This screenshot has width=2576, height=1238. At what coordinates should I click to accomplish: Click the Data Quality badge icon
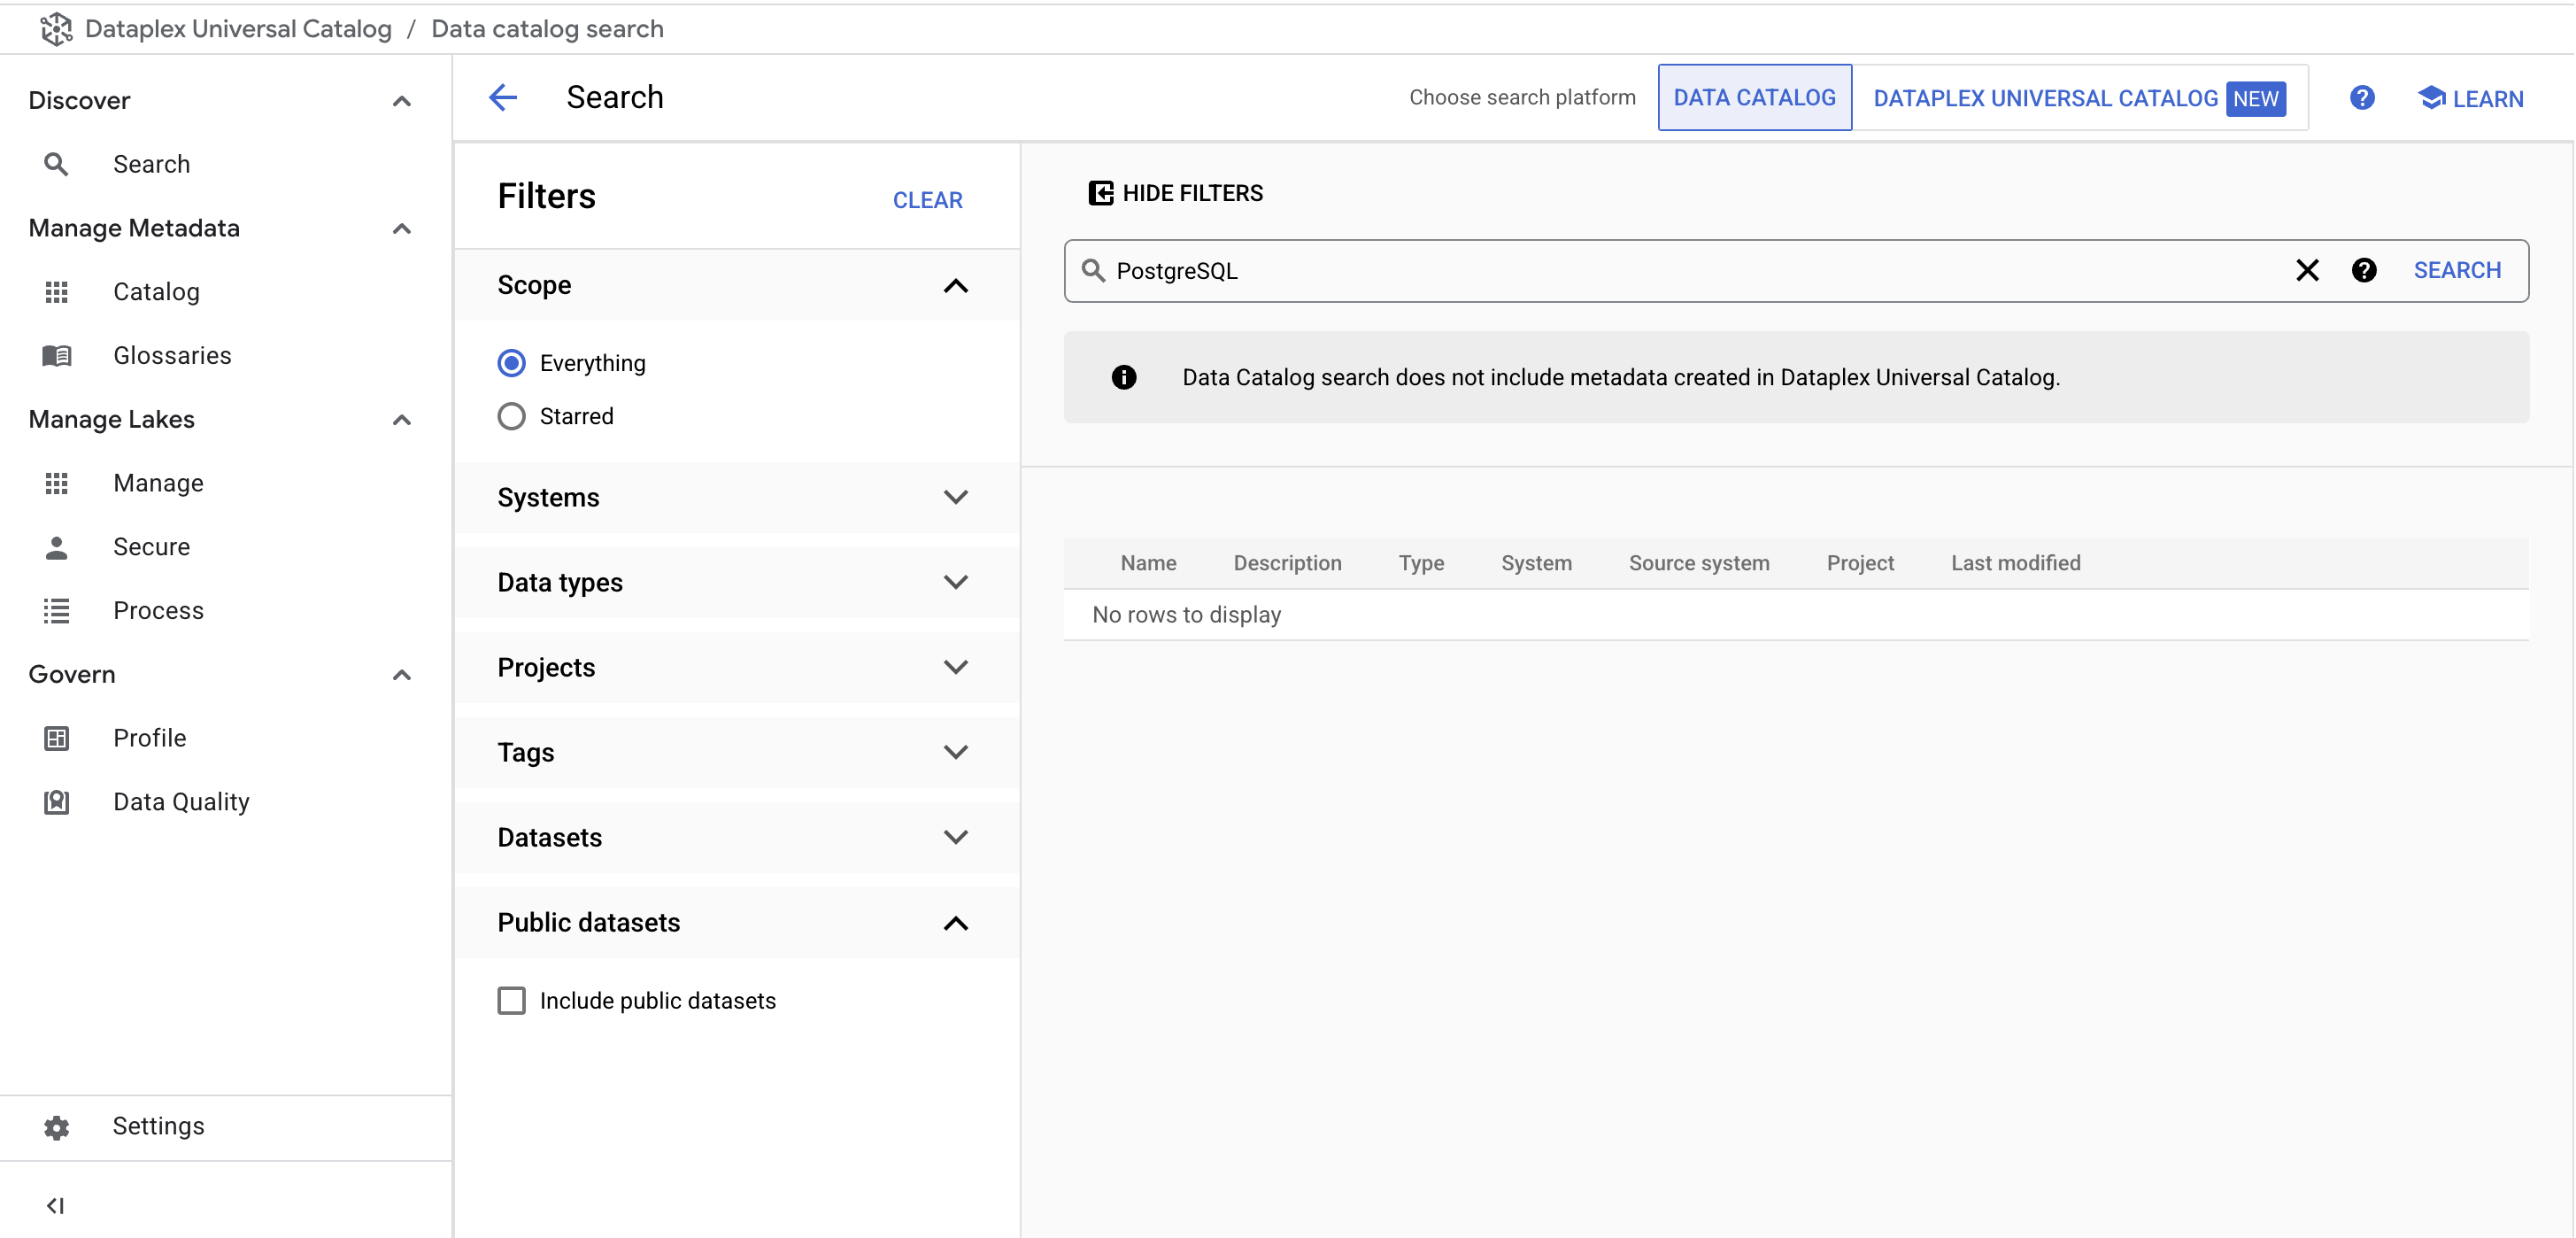pyautogui.click(x=57, y=802)
